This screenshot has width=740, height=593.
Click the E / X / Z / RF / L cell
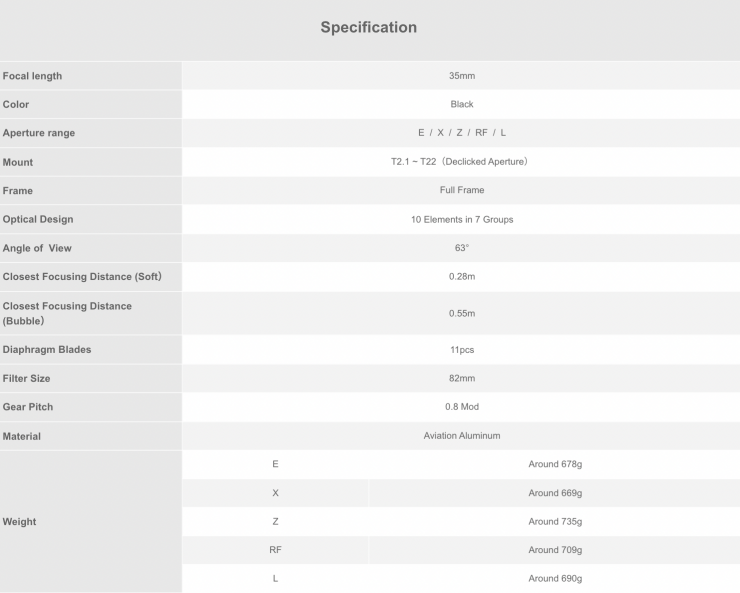point(461,133)
